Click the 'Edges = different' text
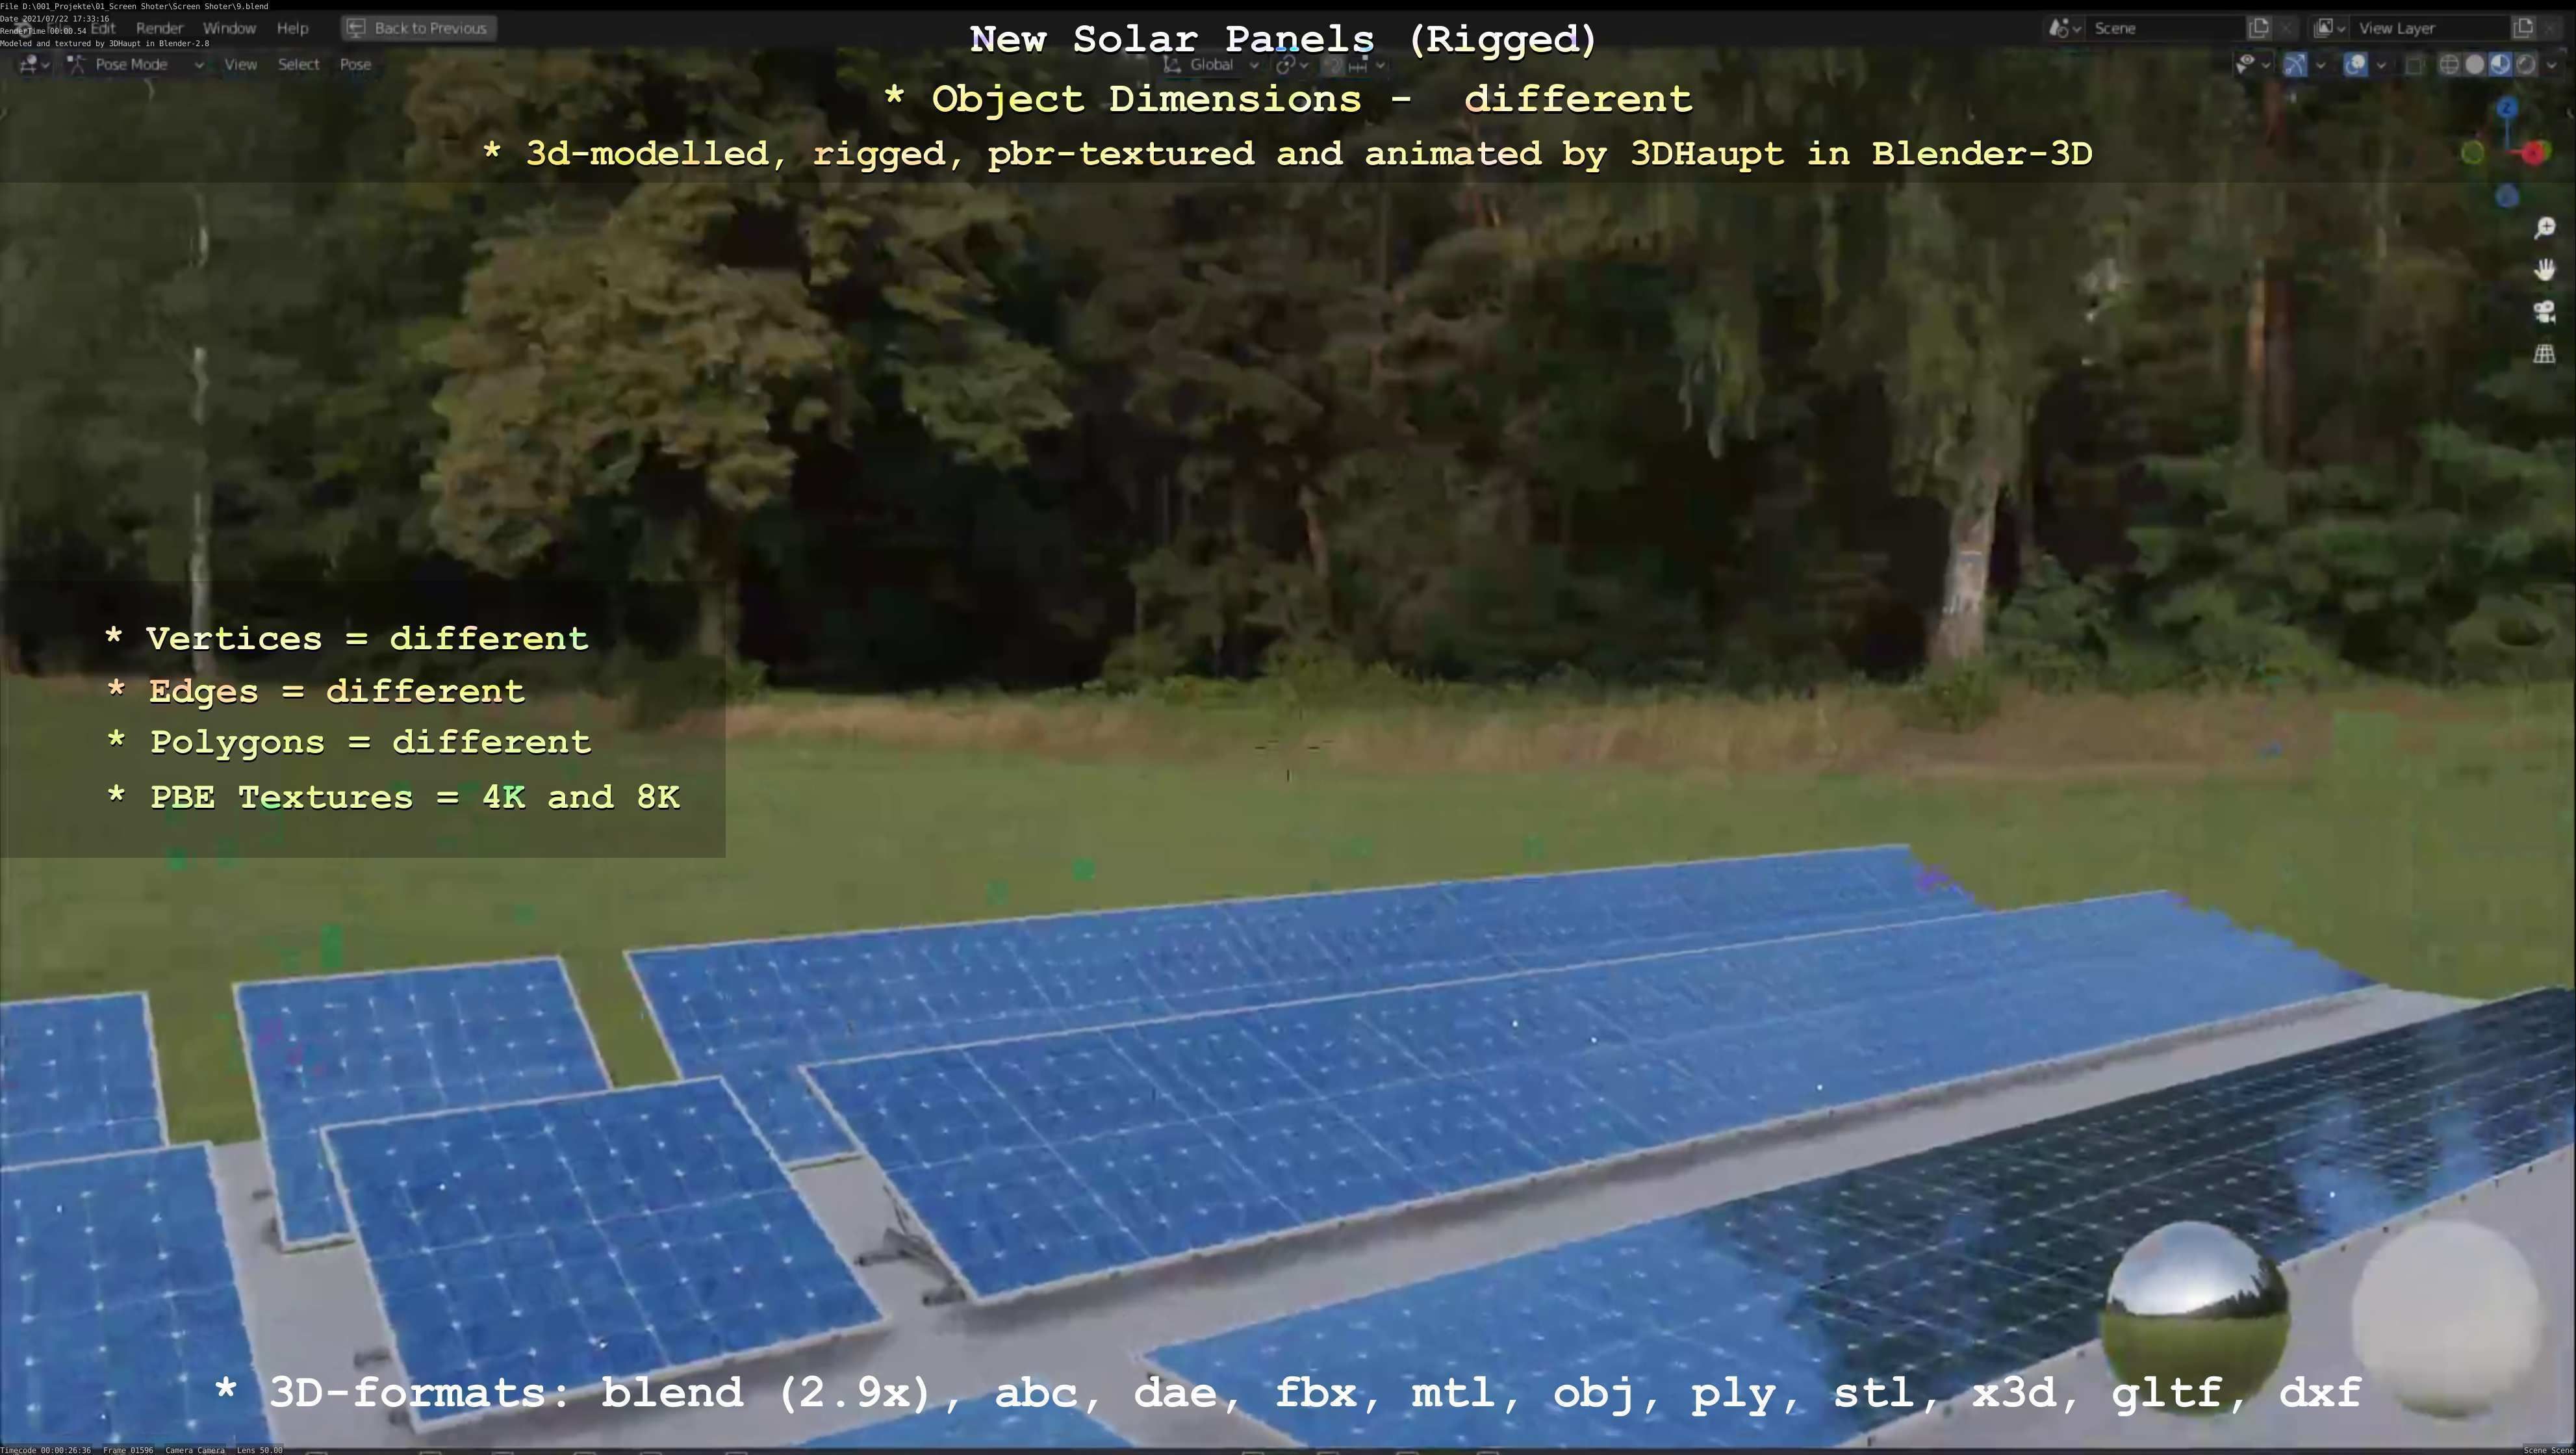 click(316, 691)
